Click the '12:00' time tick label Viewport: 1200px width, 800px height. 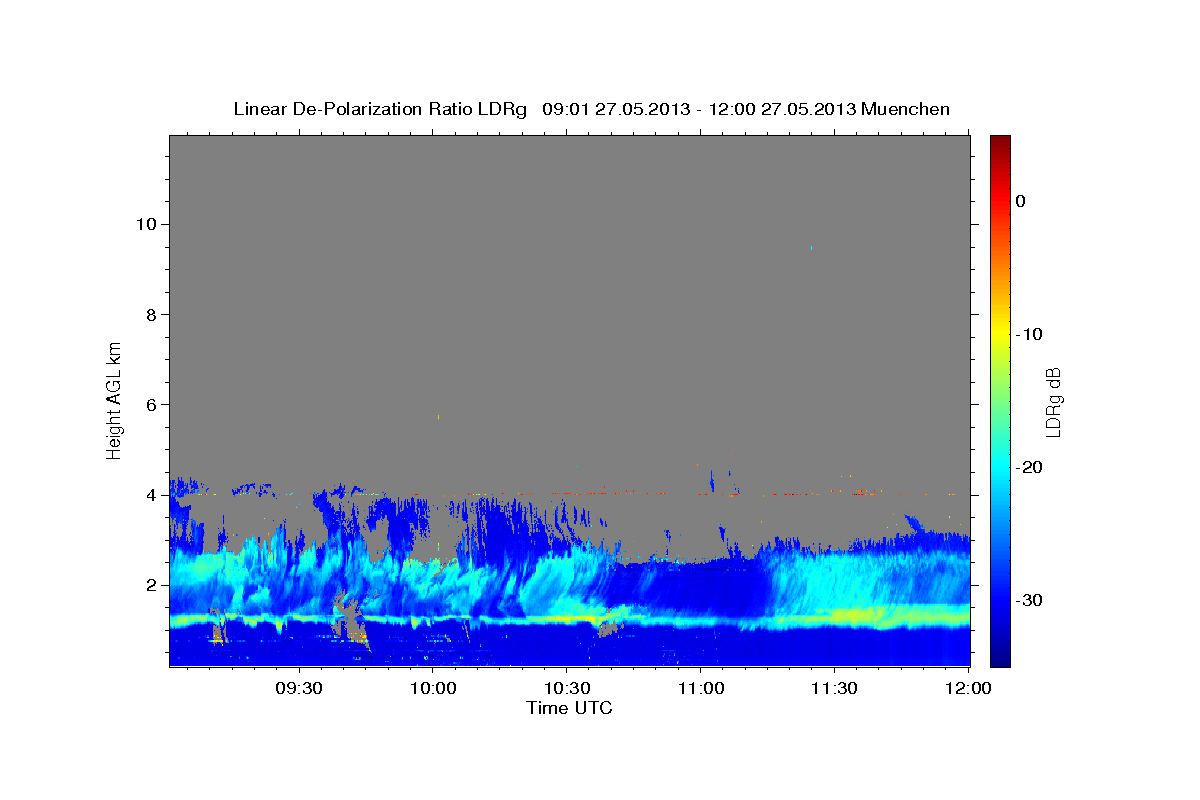tap(967, 689)
